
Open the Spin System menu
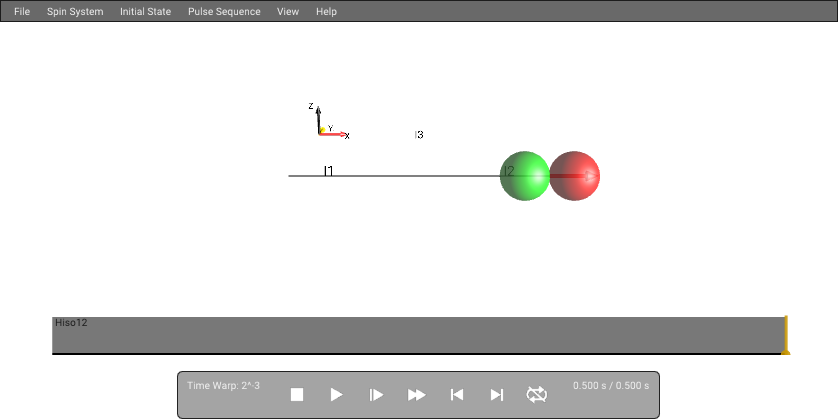point(75,11)
